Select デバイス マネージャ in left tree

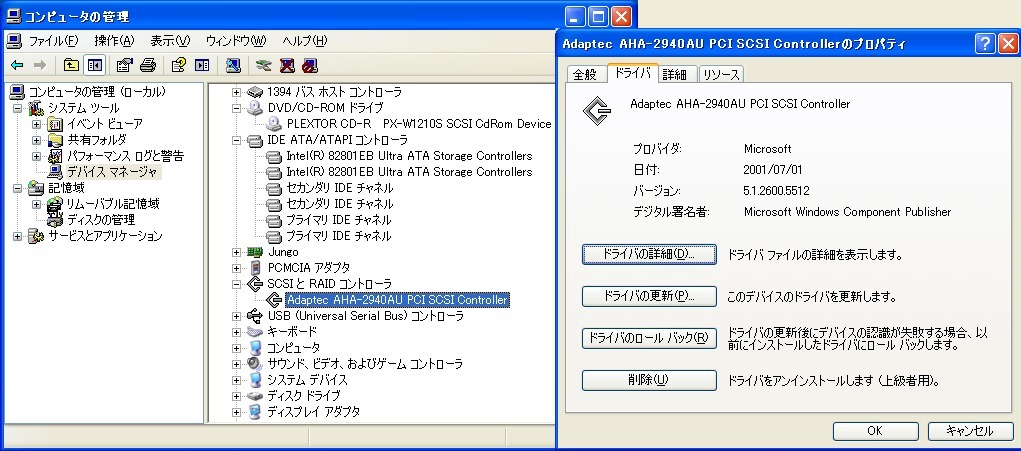click(x=113, y=172)
